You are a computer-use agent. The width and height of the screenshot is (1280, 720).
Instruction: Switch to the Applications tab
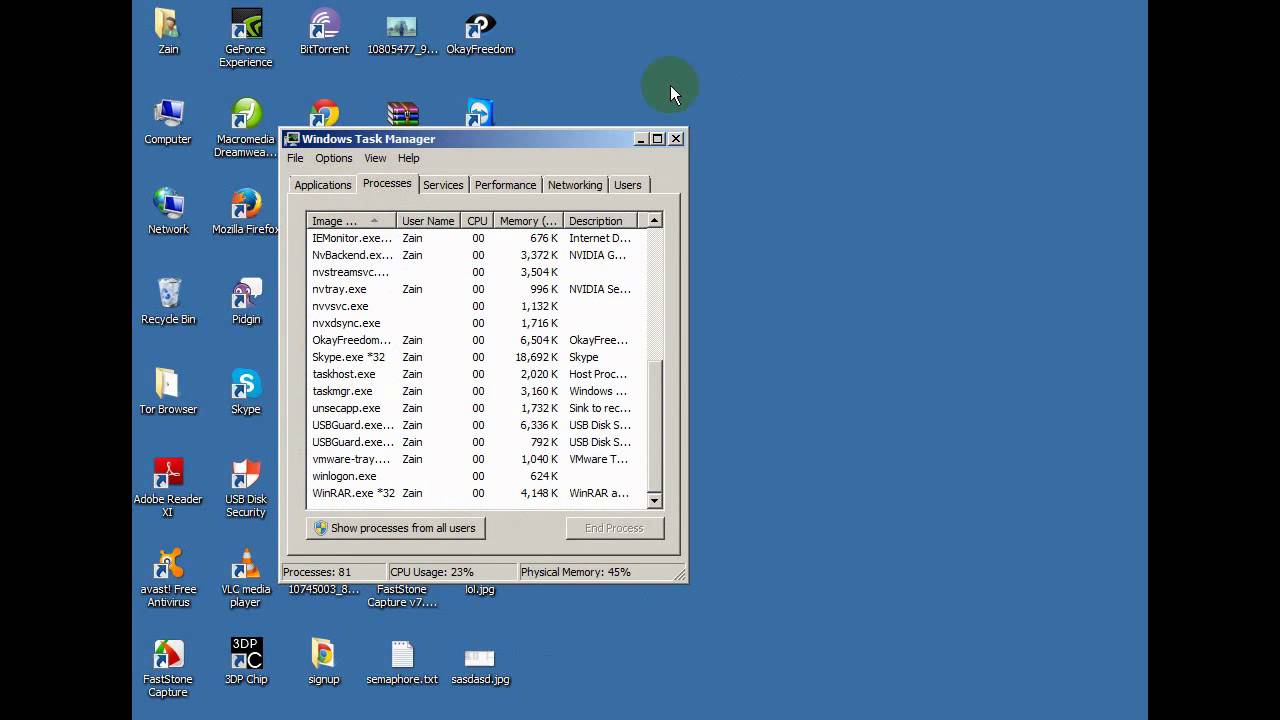pyautogui.click(x=322, y=185)
